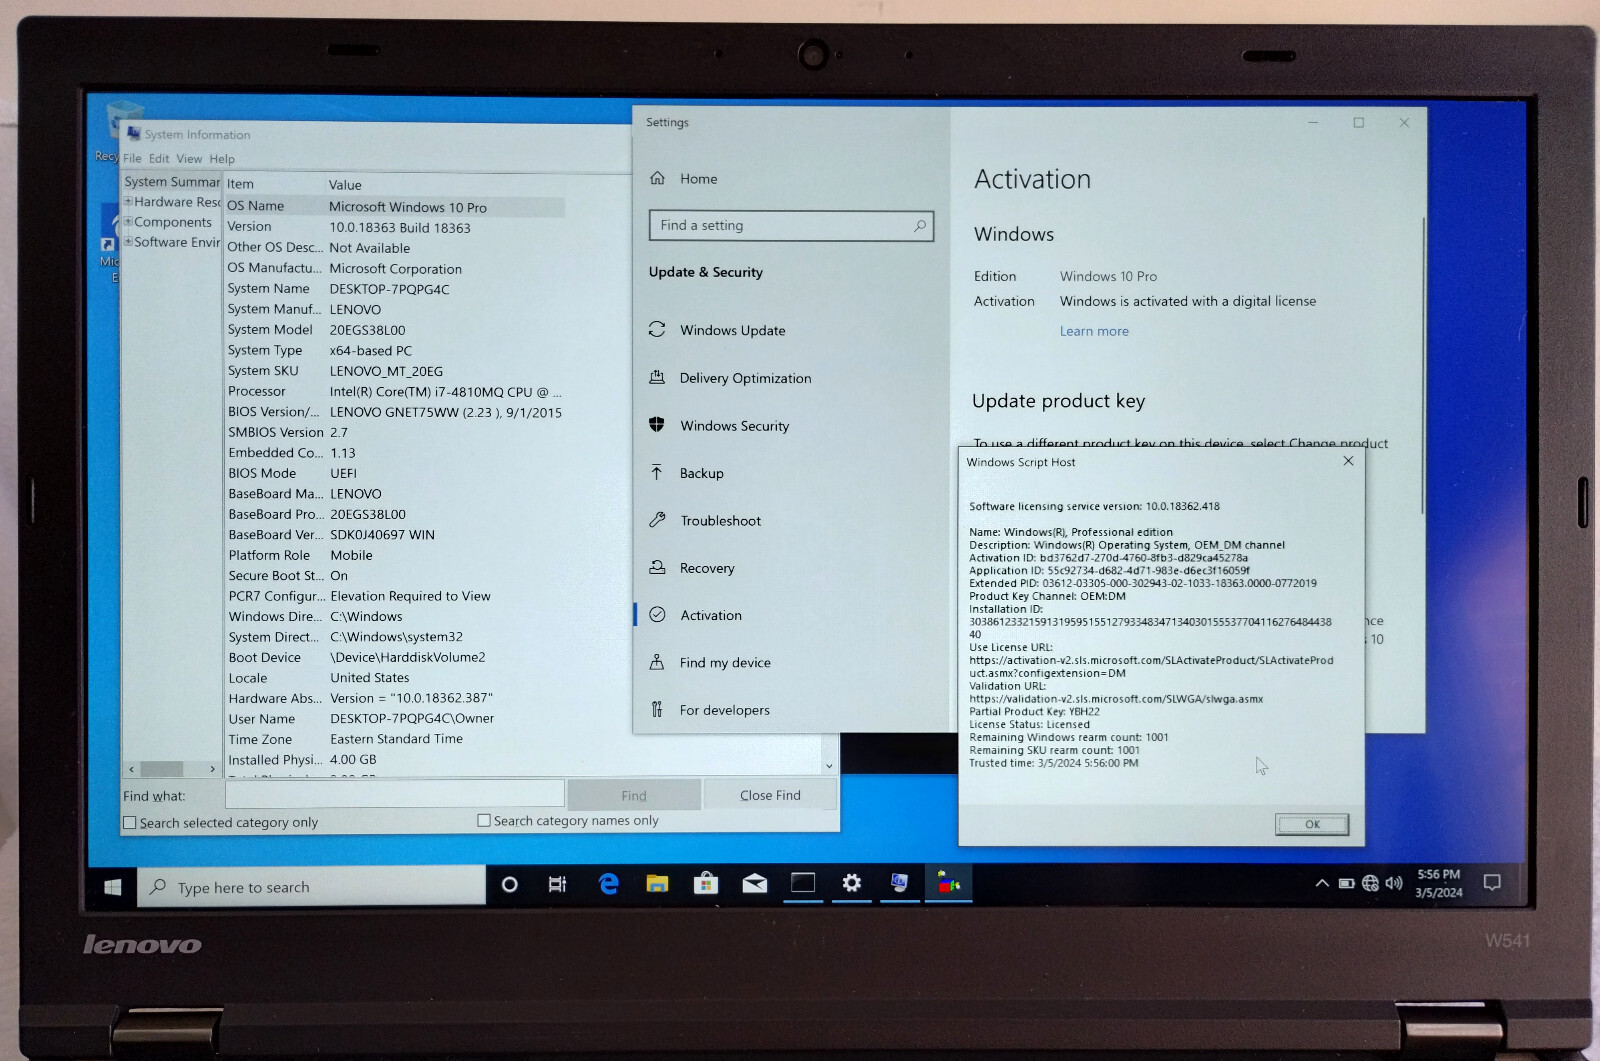Open Windows Update in the Settings sidebar
The height and width of the screenshot is (1061, 1600).
732,330
